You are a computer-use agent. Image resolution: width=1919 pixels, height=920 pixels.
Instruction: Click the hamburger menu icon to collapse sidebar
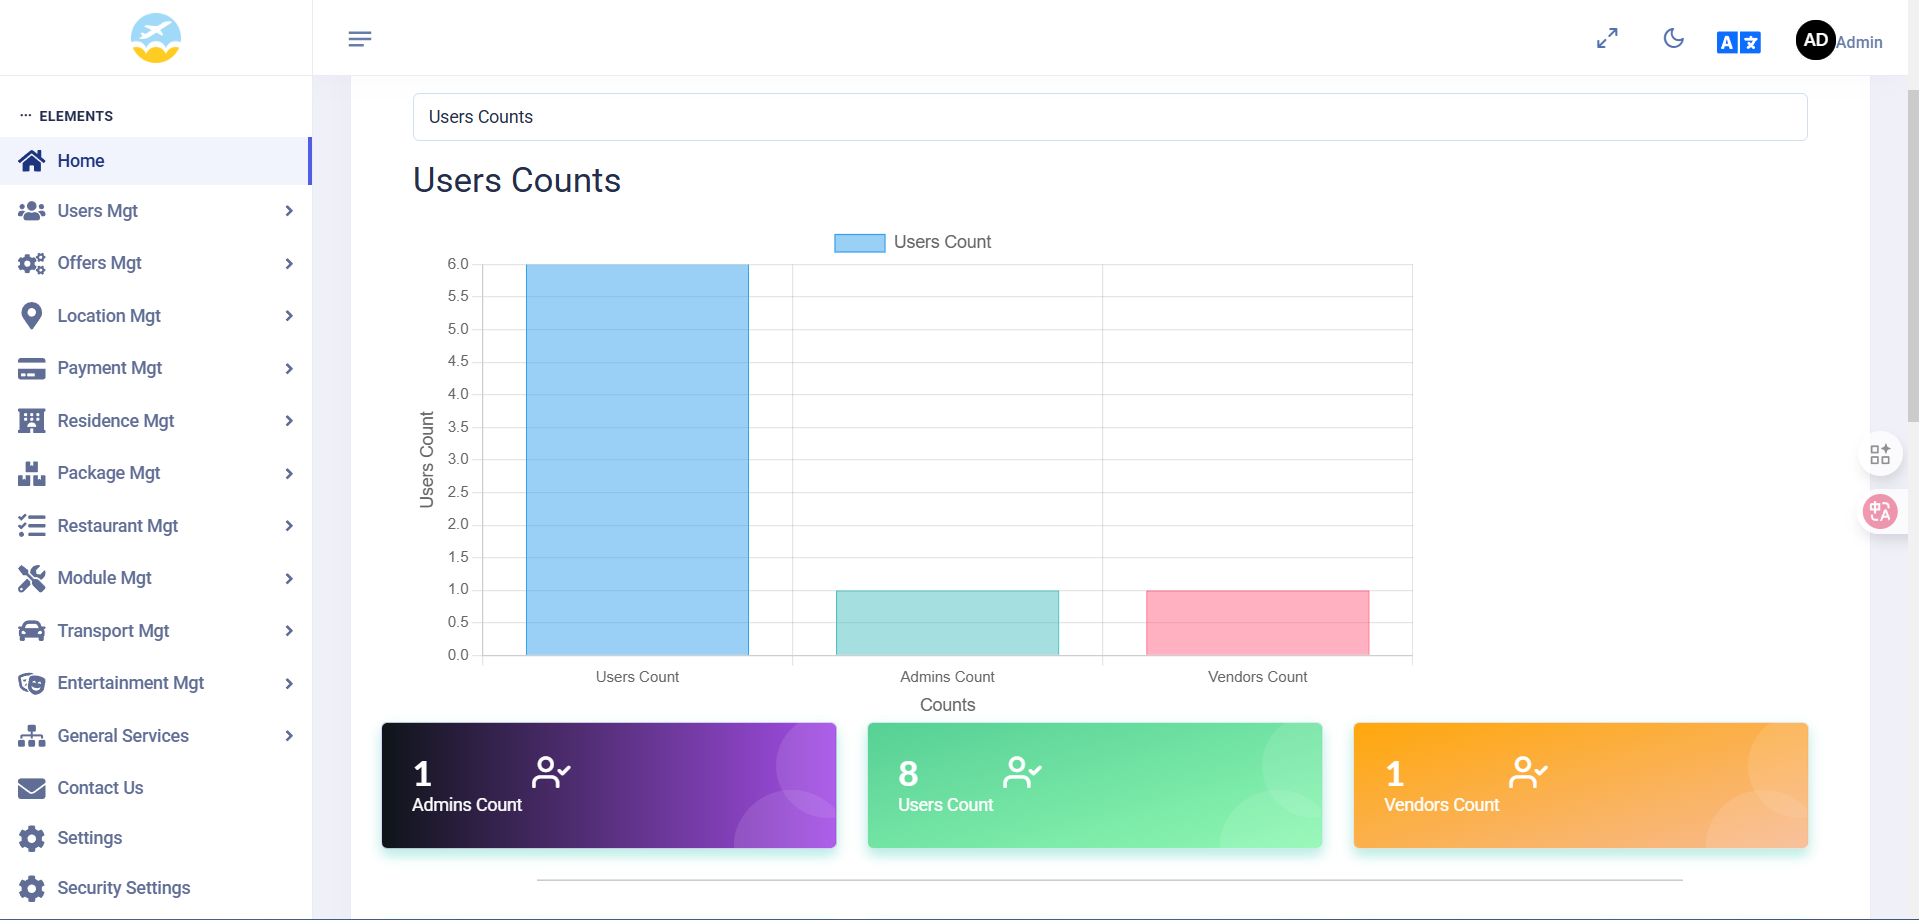click(x=360, y=39)
